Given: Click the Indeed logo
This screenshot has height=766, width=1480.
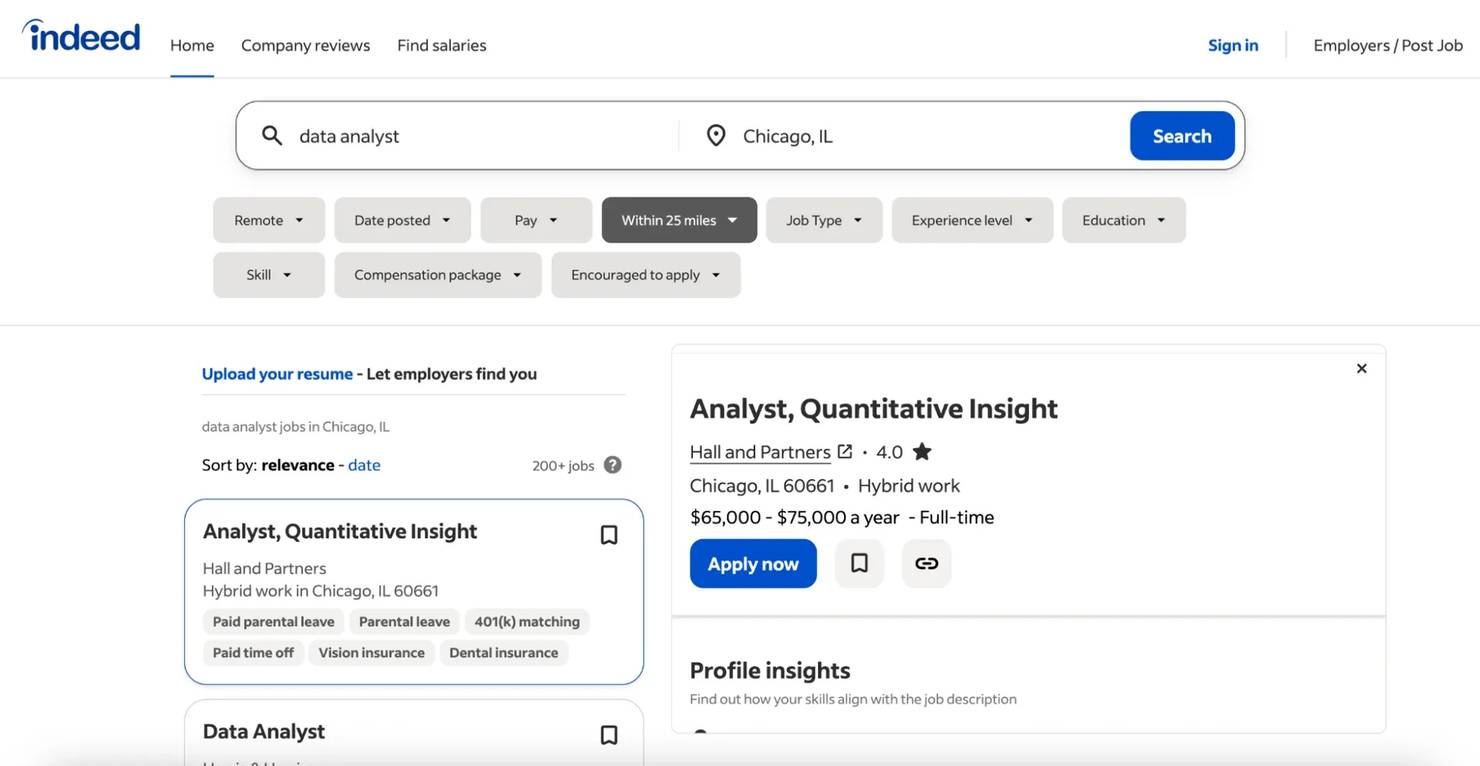Looking at the screenshot, I should (x=81, y=36).
